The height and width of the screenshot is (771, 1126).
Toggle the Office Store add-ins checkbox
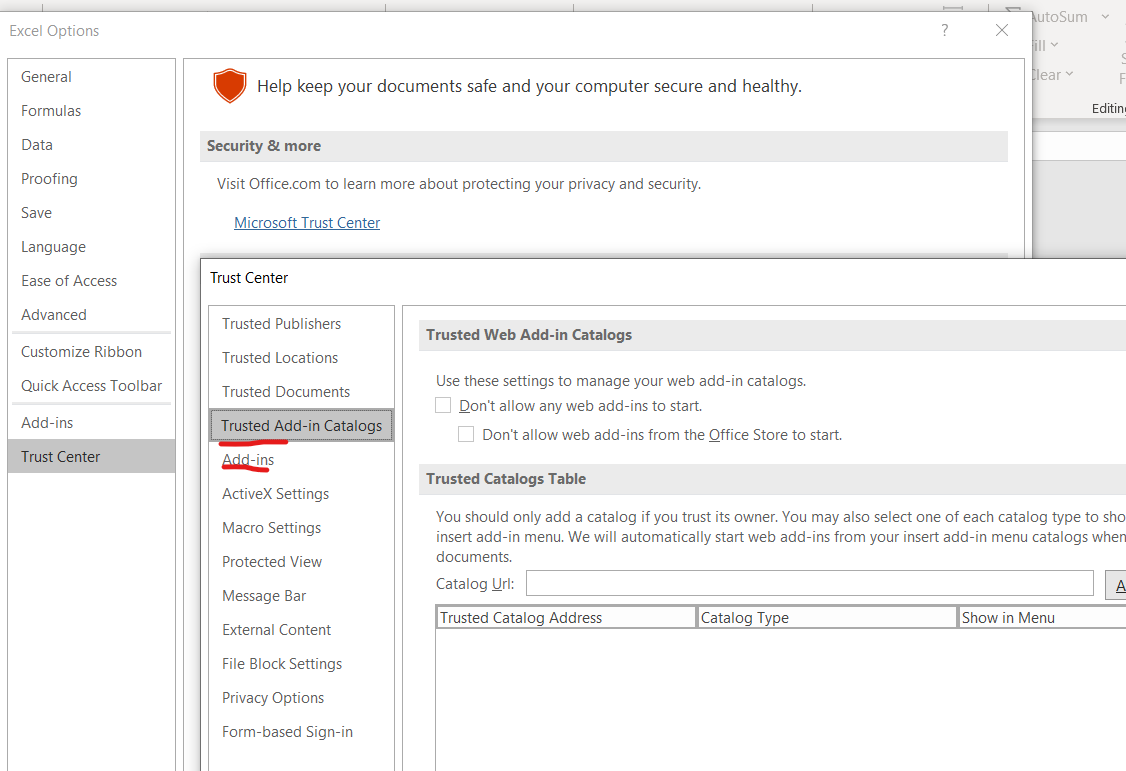[x=466, y=435]
